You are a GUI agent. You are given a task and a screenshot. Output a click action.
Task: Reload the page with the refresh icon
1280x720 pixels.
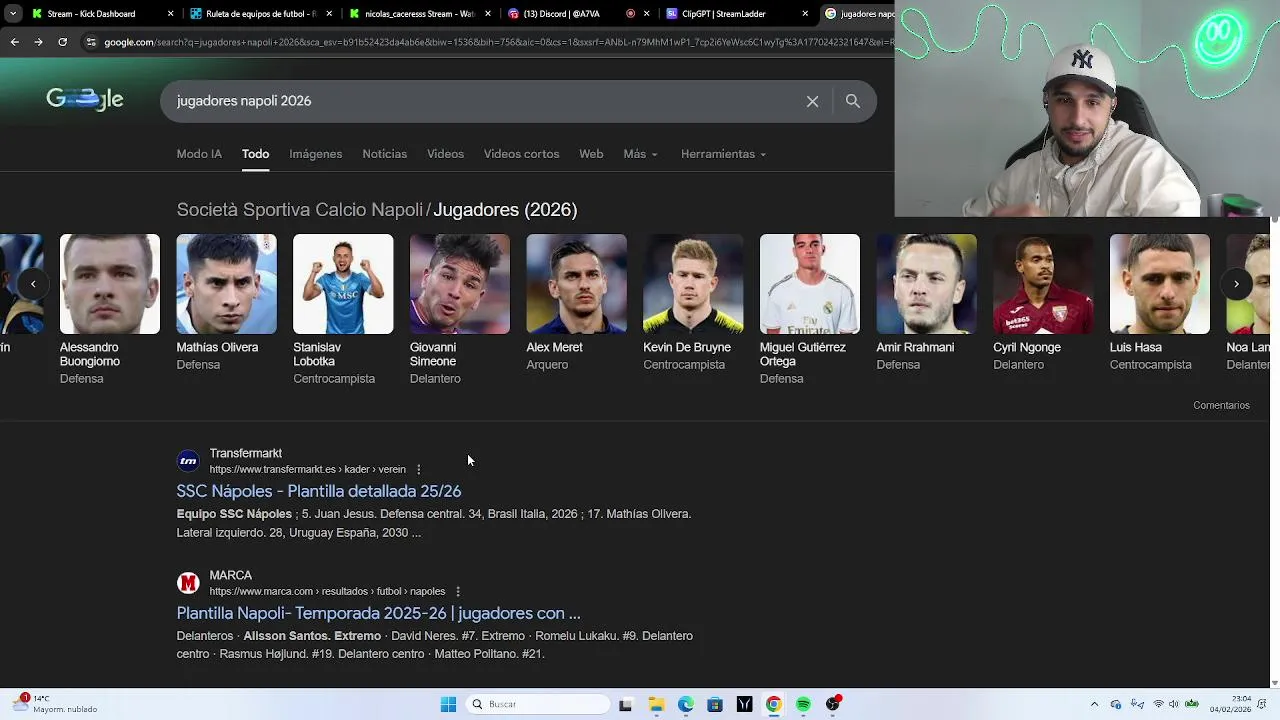coord(62,42)
